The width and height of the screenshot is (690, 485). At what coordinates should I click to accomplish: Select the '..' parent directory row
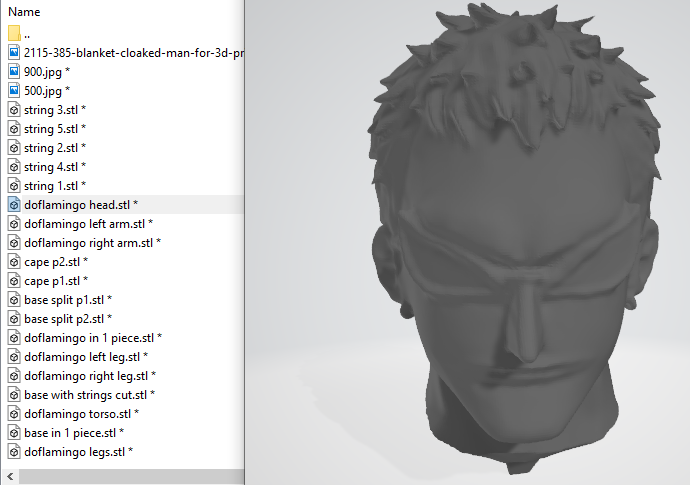coord(122,33)
